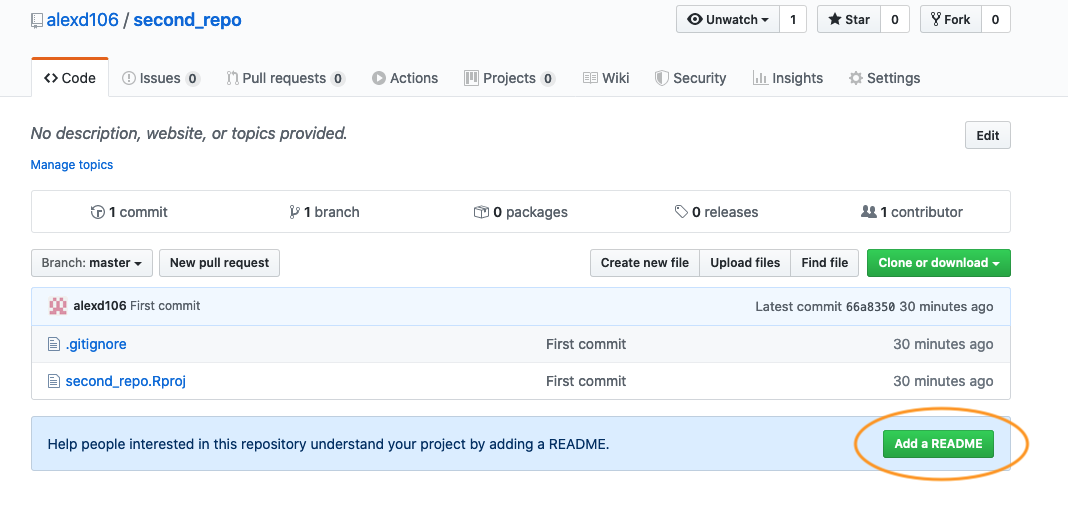Open the 0 packages section
The image size is (1068, 517).
click(521, 212)
